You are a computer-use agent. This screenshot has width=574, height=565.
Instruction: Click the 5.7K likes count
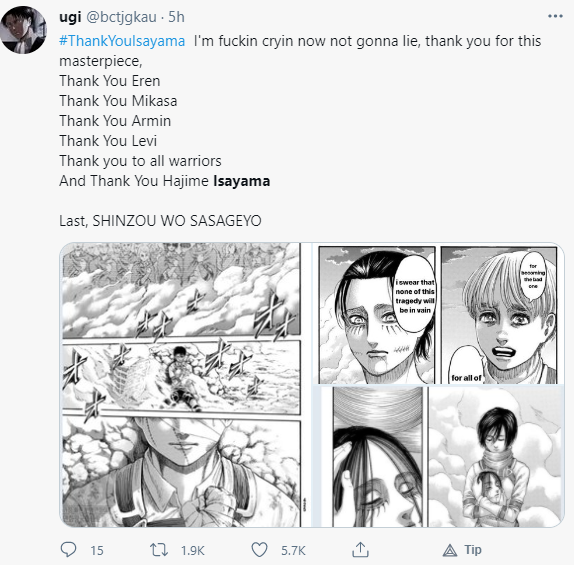point(293,550)
